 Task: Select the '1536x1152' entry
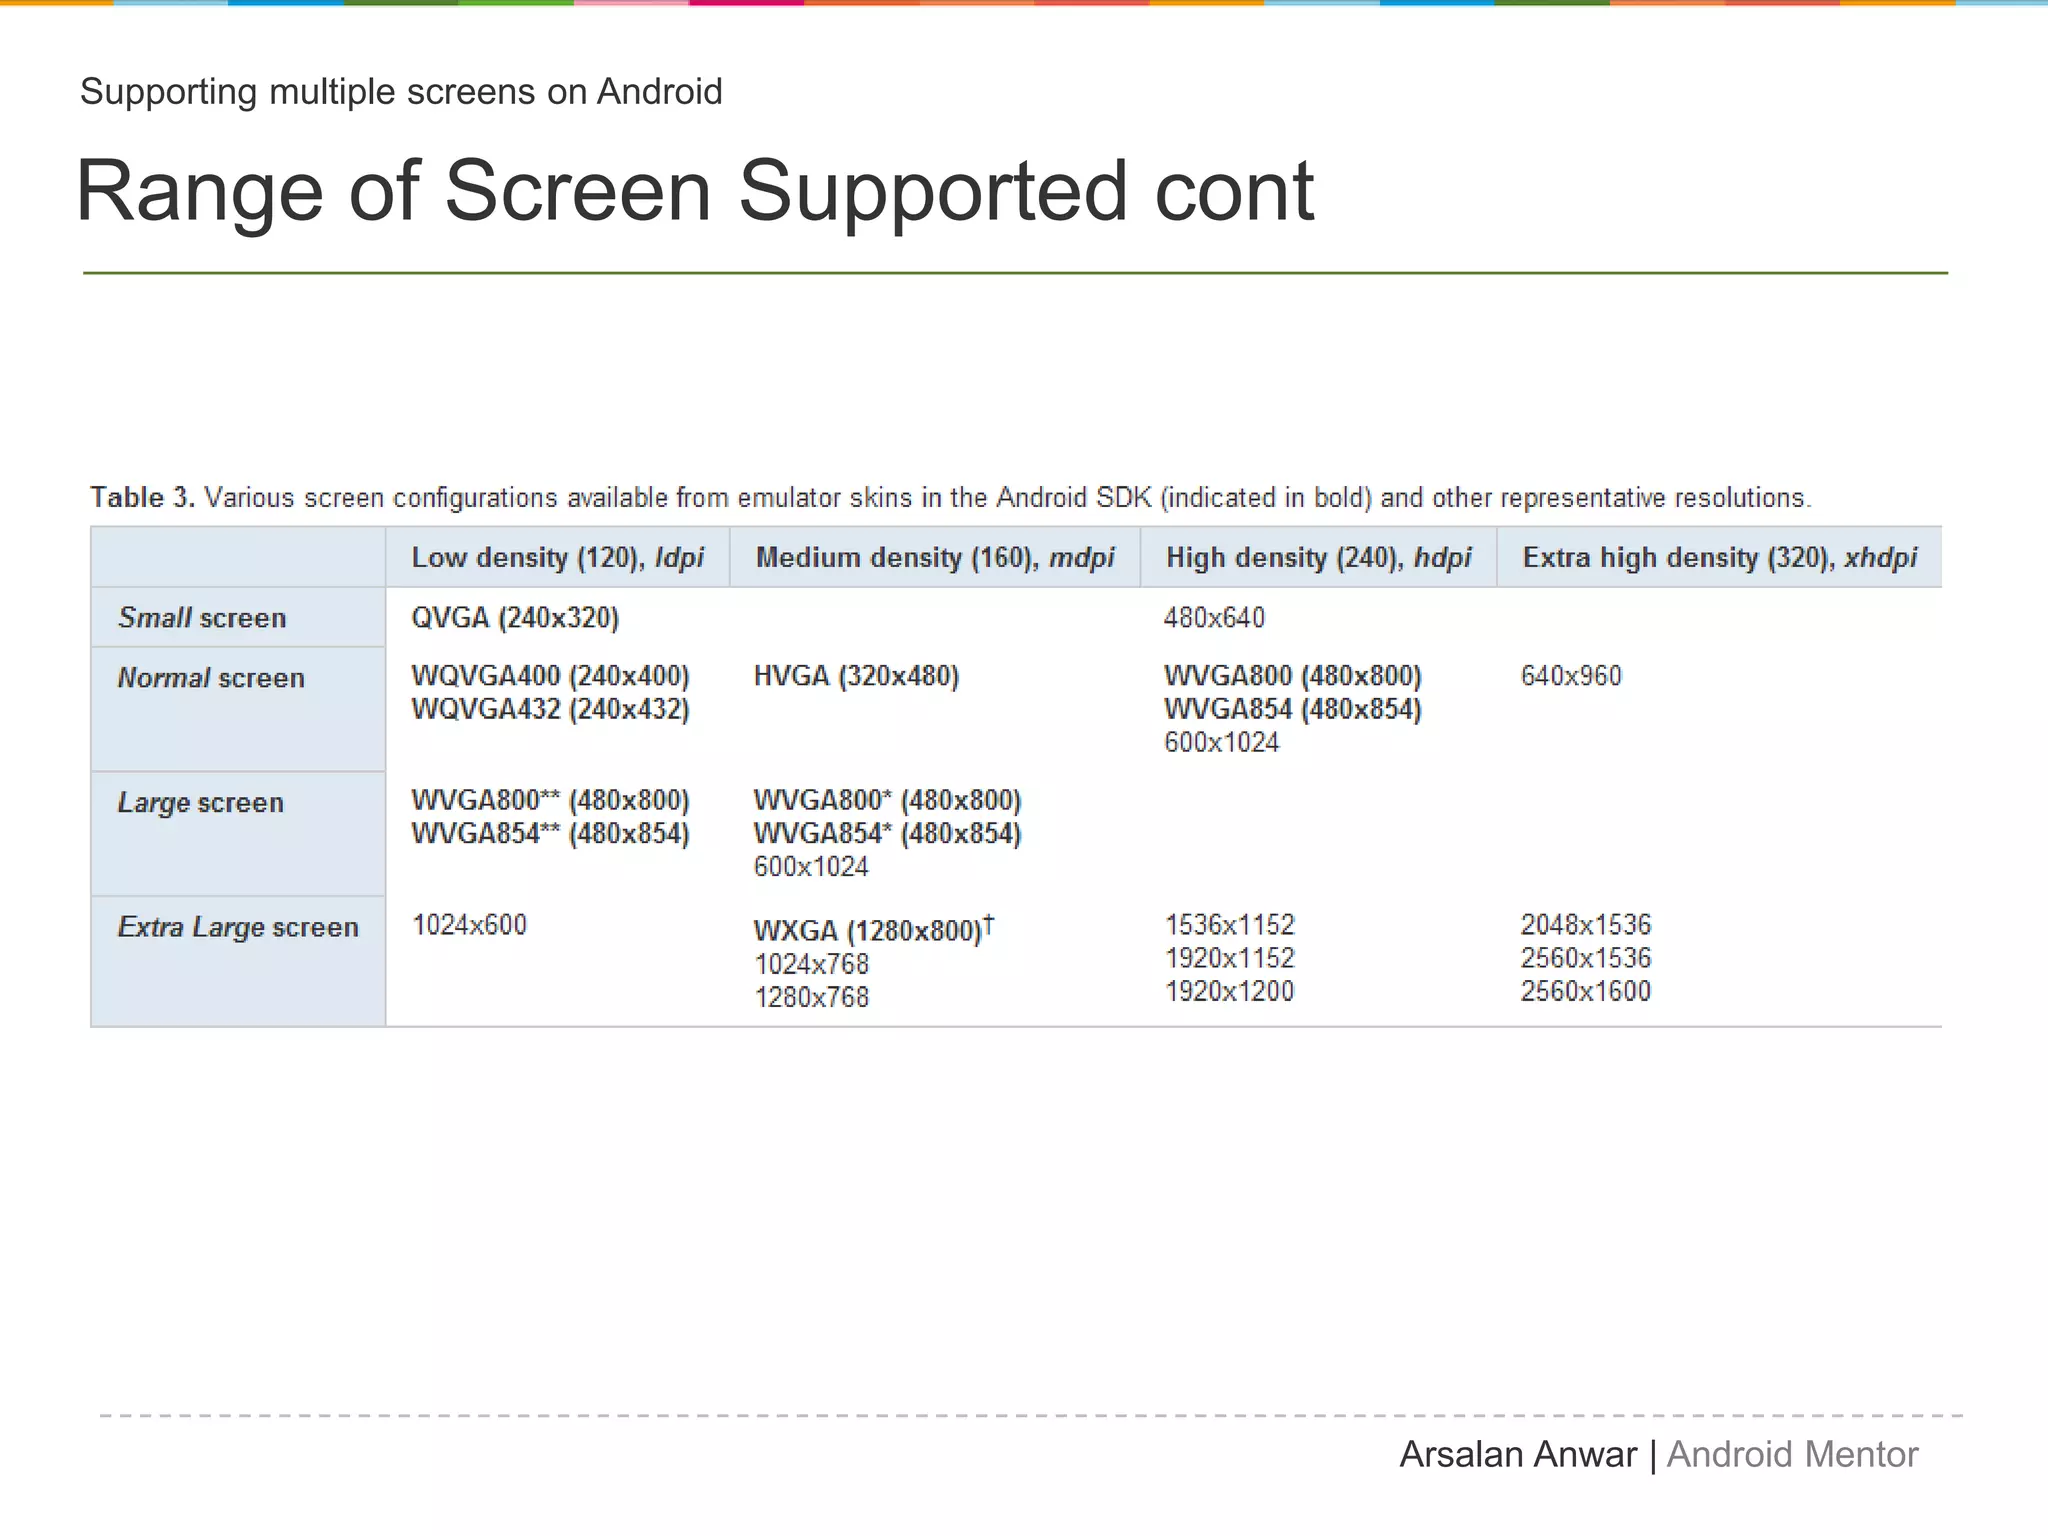coord(1229,924)
